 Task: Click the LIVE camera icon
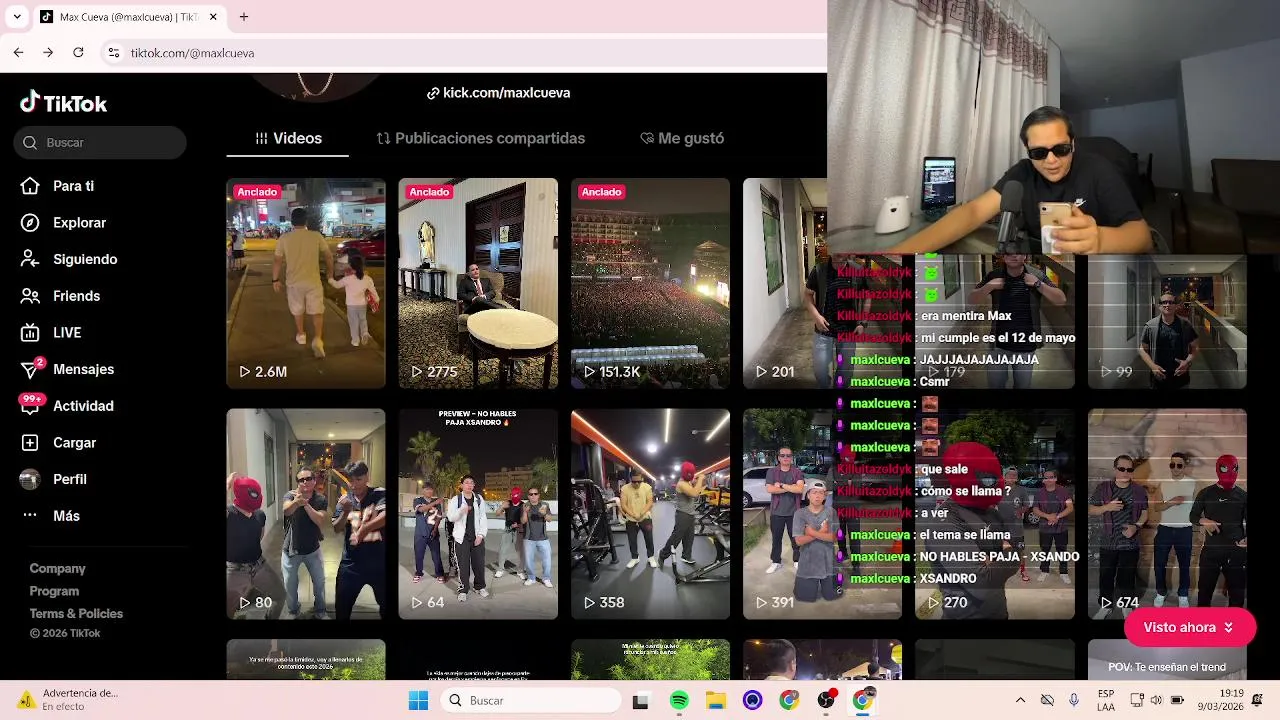(30, 333)
